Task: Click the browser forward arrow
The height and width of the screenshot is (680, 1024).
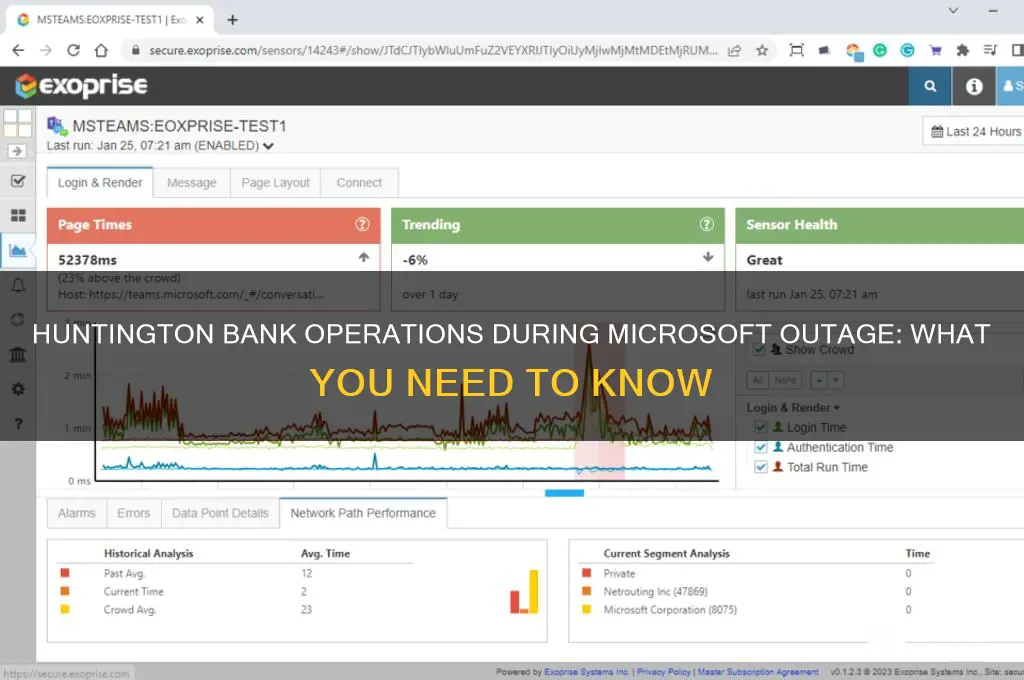Action: coord(46,50)
